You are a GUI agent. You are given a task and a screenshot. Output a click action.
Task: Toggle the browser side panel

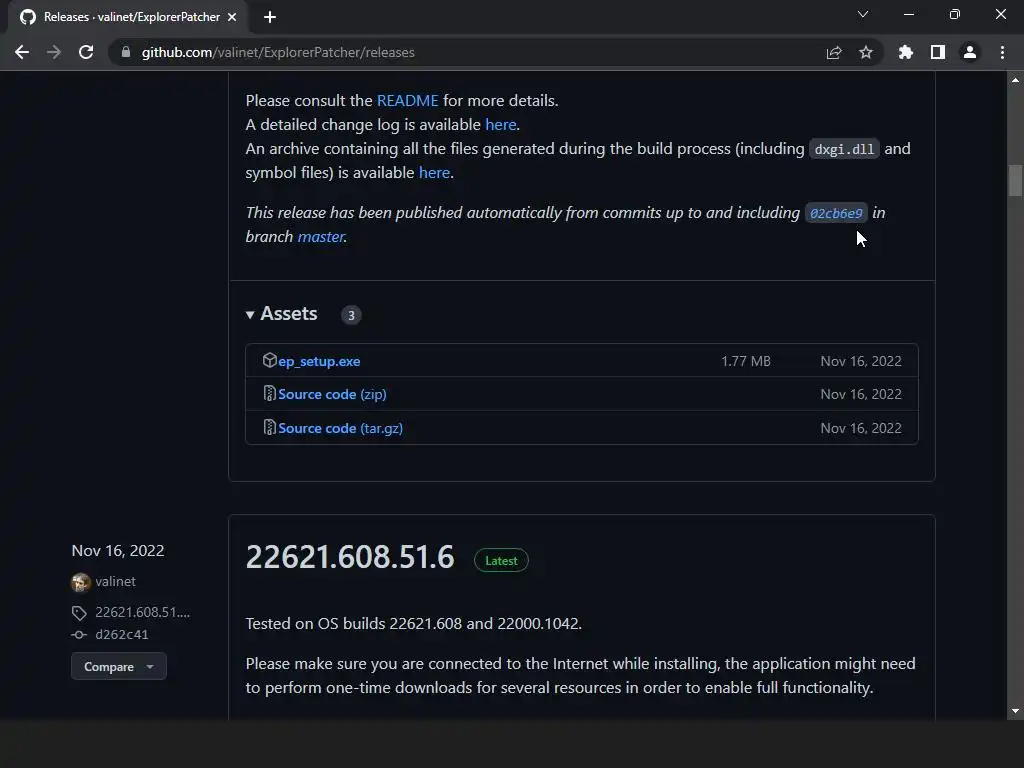[938, 52]
